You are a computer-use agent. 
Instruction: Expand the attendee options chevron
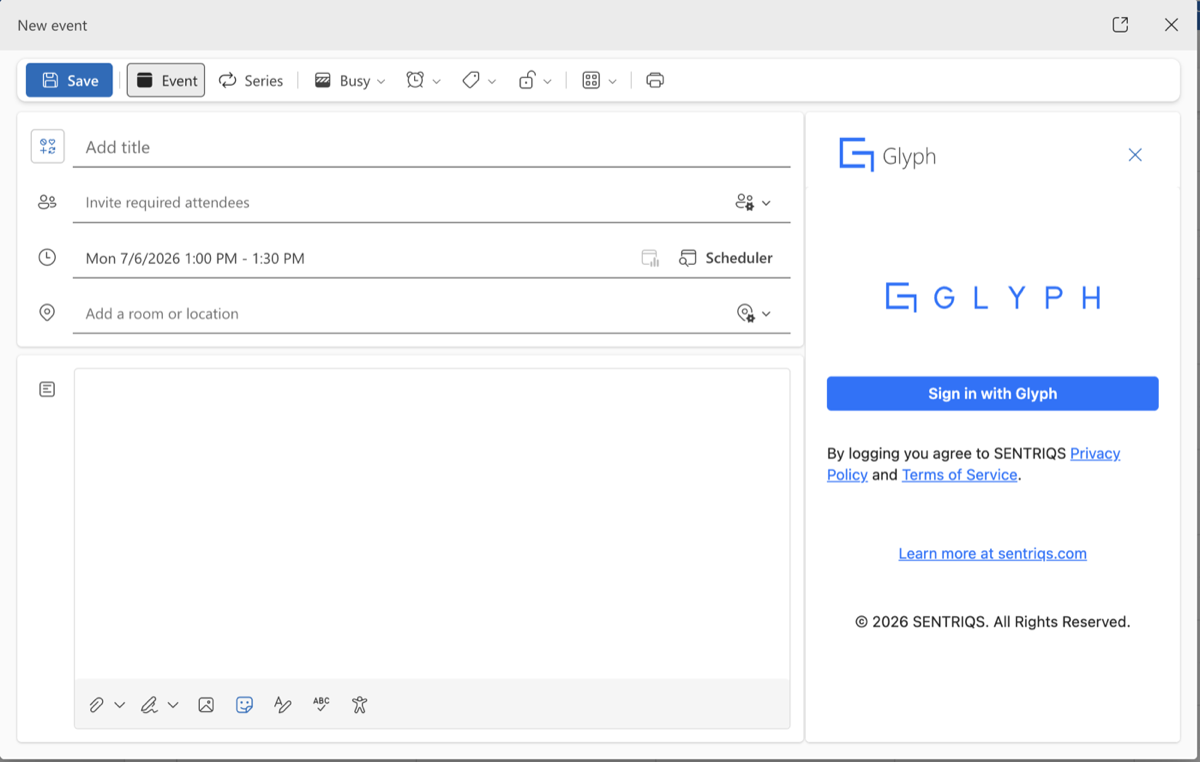(x=766, y=203)
